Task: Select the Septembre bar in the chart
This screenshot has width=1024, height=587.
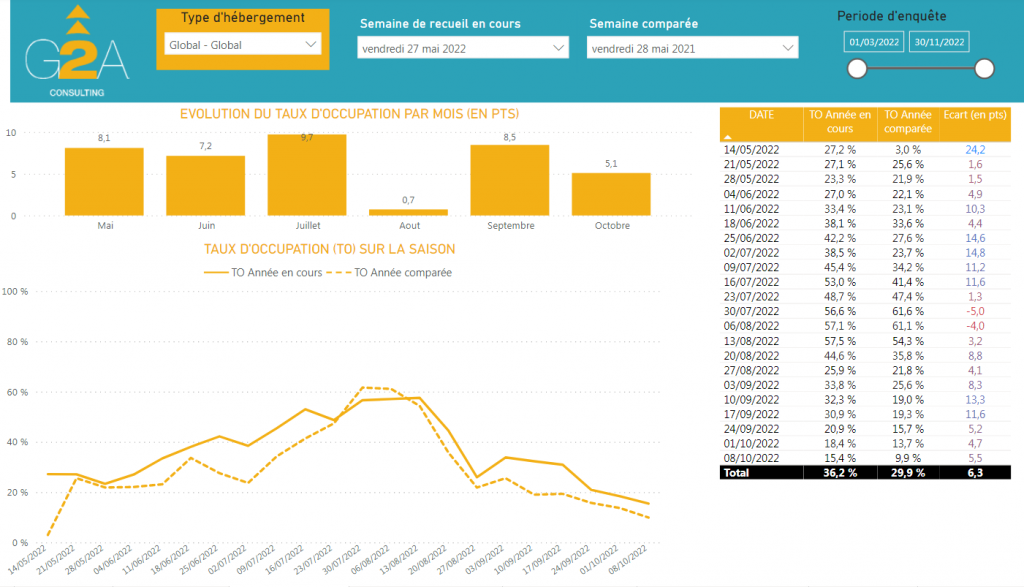Action: pyautogui.click(x=509, y=180)
